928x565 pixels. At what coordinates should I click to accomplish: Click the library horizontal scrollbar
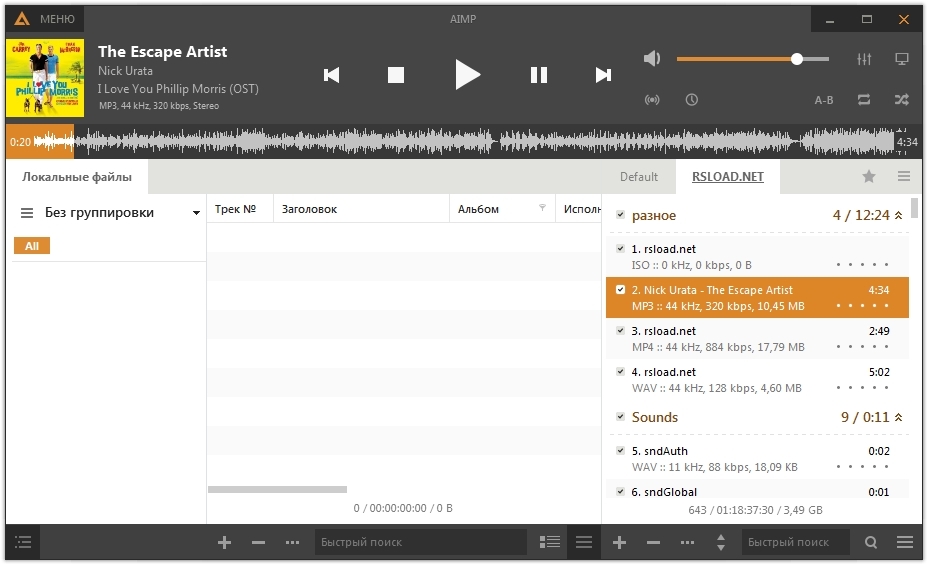pyautogui.click(x=277, y=489)
